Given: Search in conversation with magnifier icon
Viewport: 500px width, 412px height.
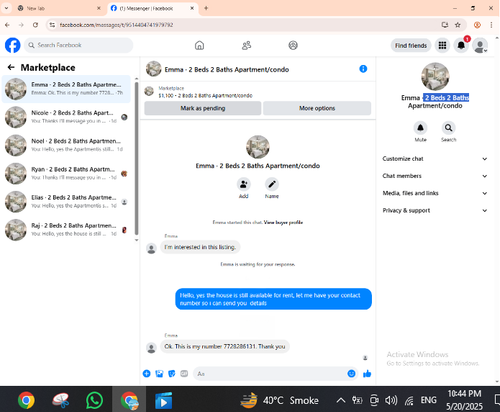Looking at the screenshot, I should tap(449, 128).
